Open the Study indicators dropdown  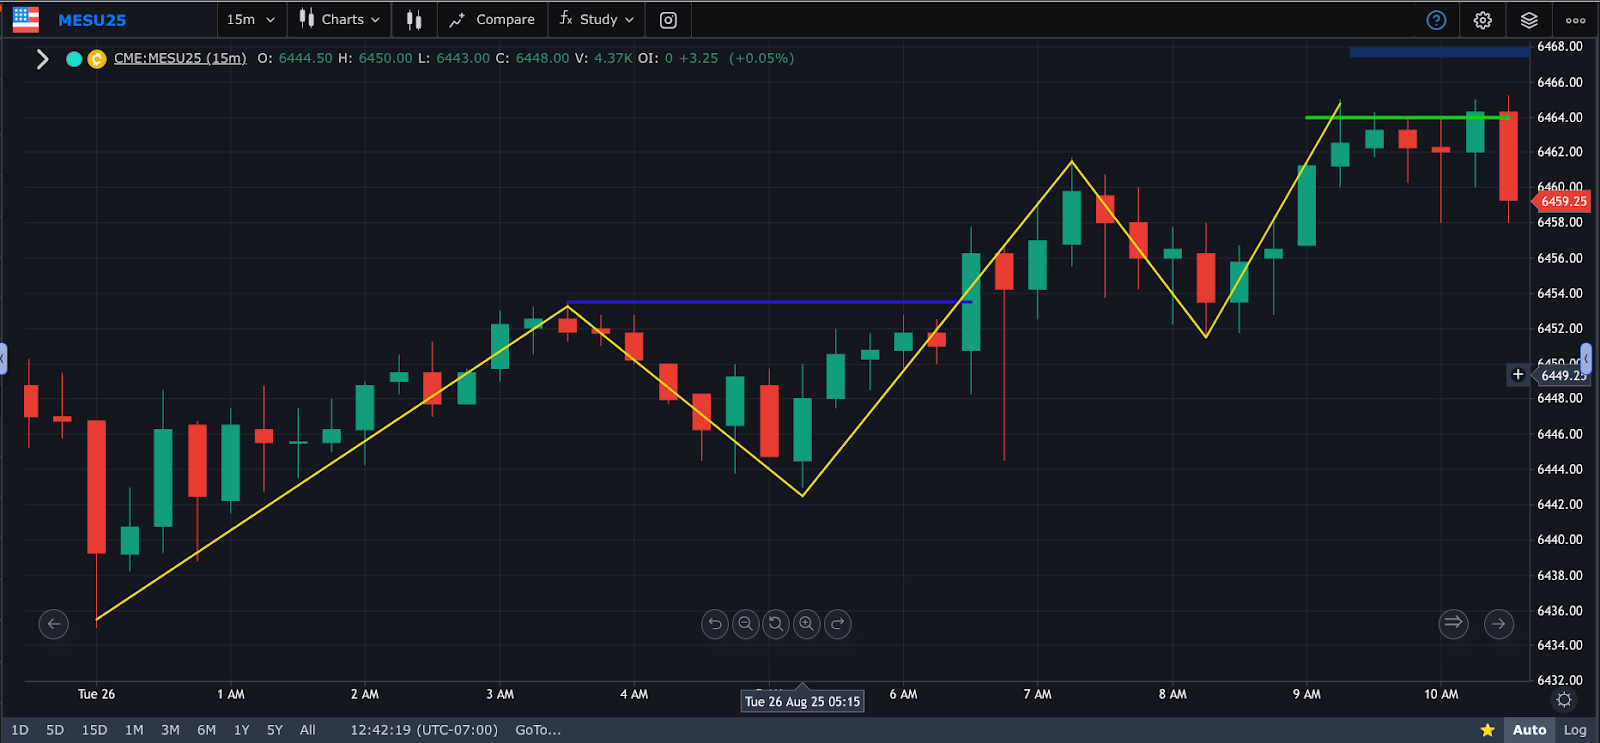click(597, 20)
